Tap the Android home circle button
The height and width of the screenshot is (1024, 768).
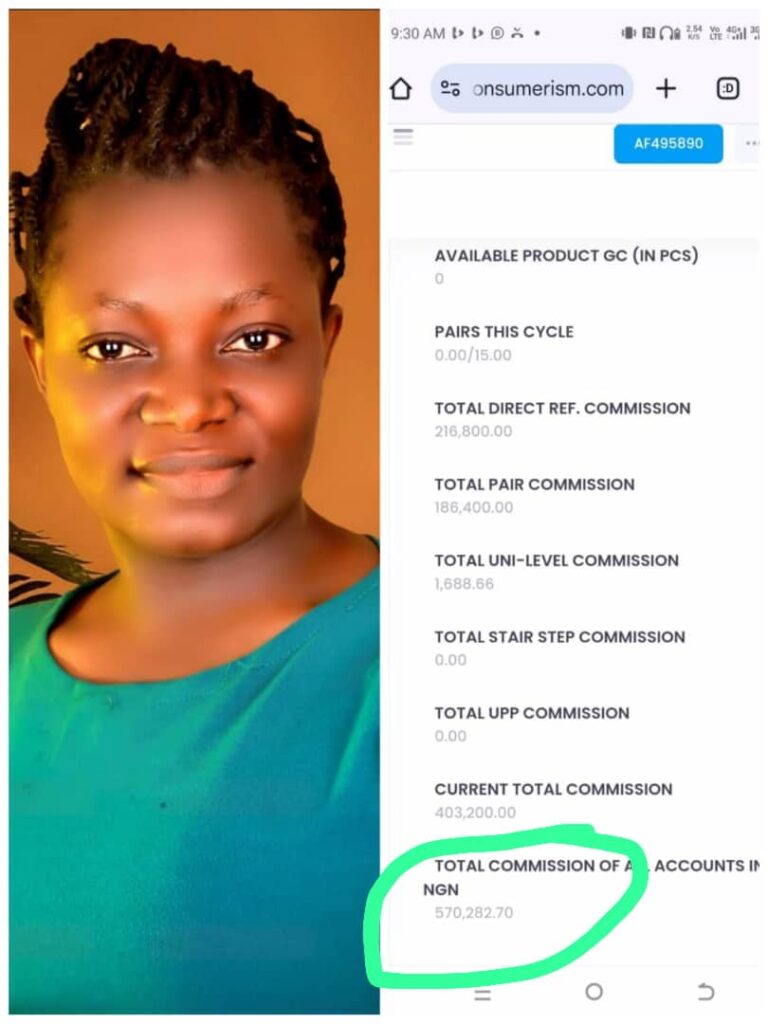point(594,992)
